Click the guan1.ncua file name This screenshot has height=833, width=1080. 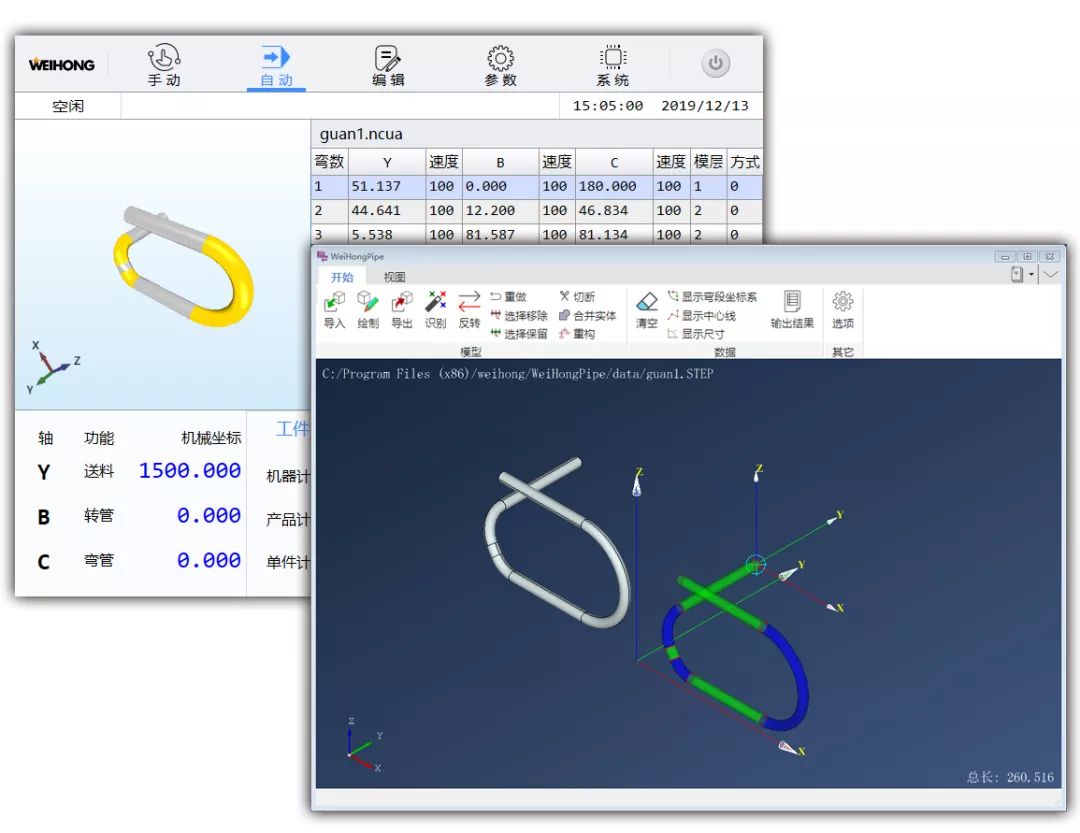[x=361, y=134]
